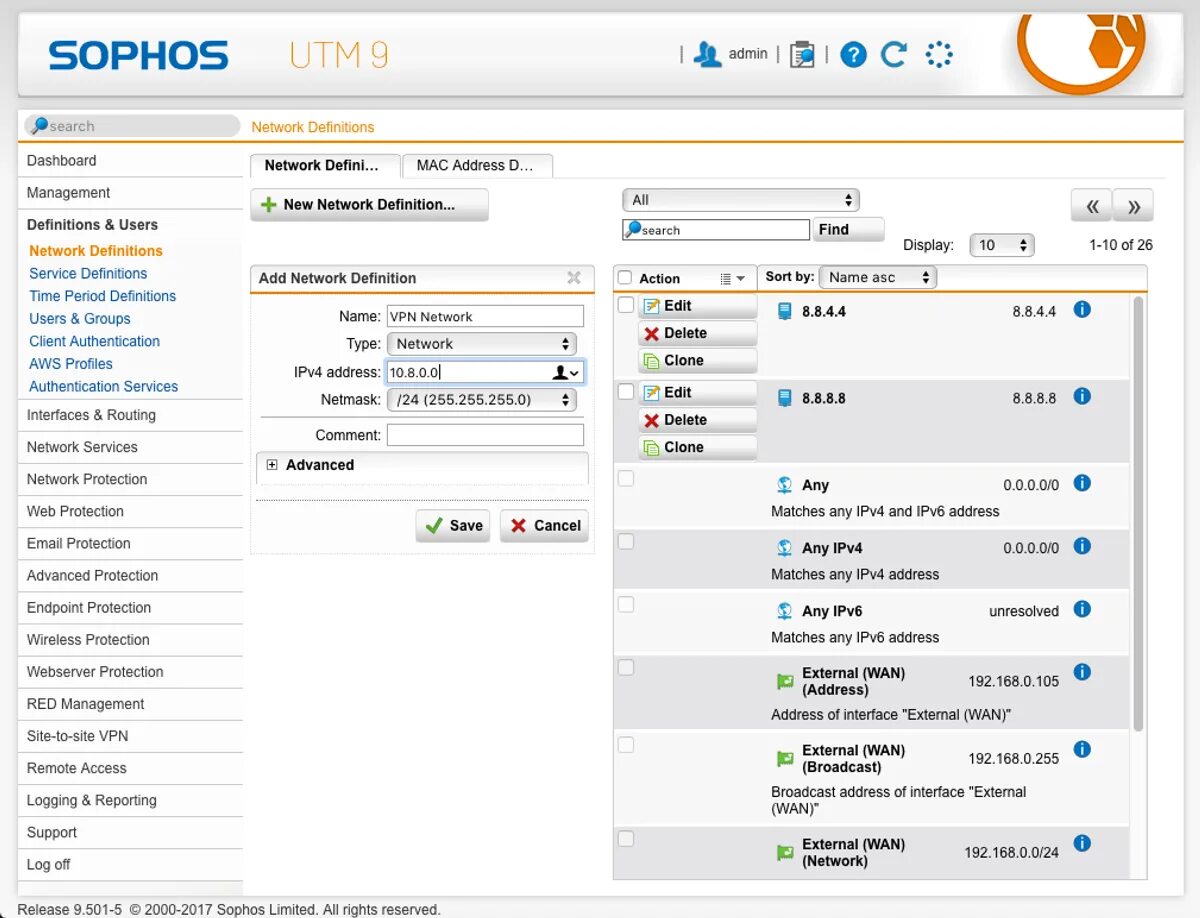The height and width of the screenshot is (918, 1200).
Task: Click the dotted circle spinner icon
Action: click(x=939, y=54)
